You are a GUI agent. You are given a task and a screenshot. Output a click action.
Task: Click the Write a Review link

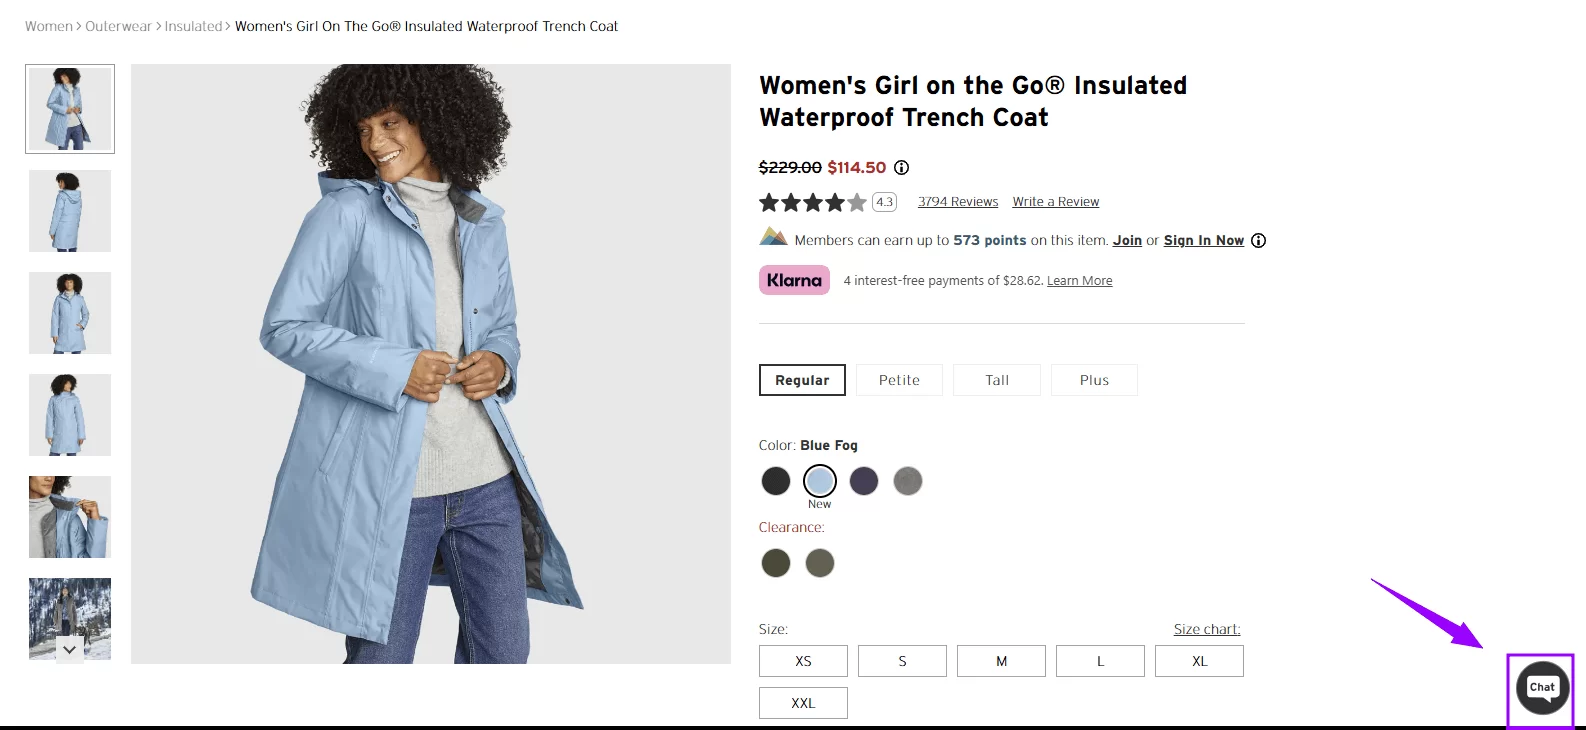coord(1055,201)
